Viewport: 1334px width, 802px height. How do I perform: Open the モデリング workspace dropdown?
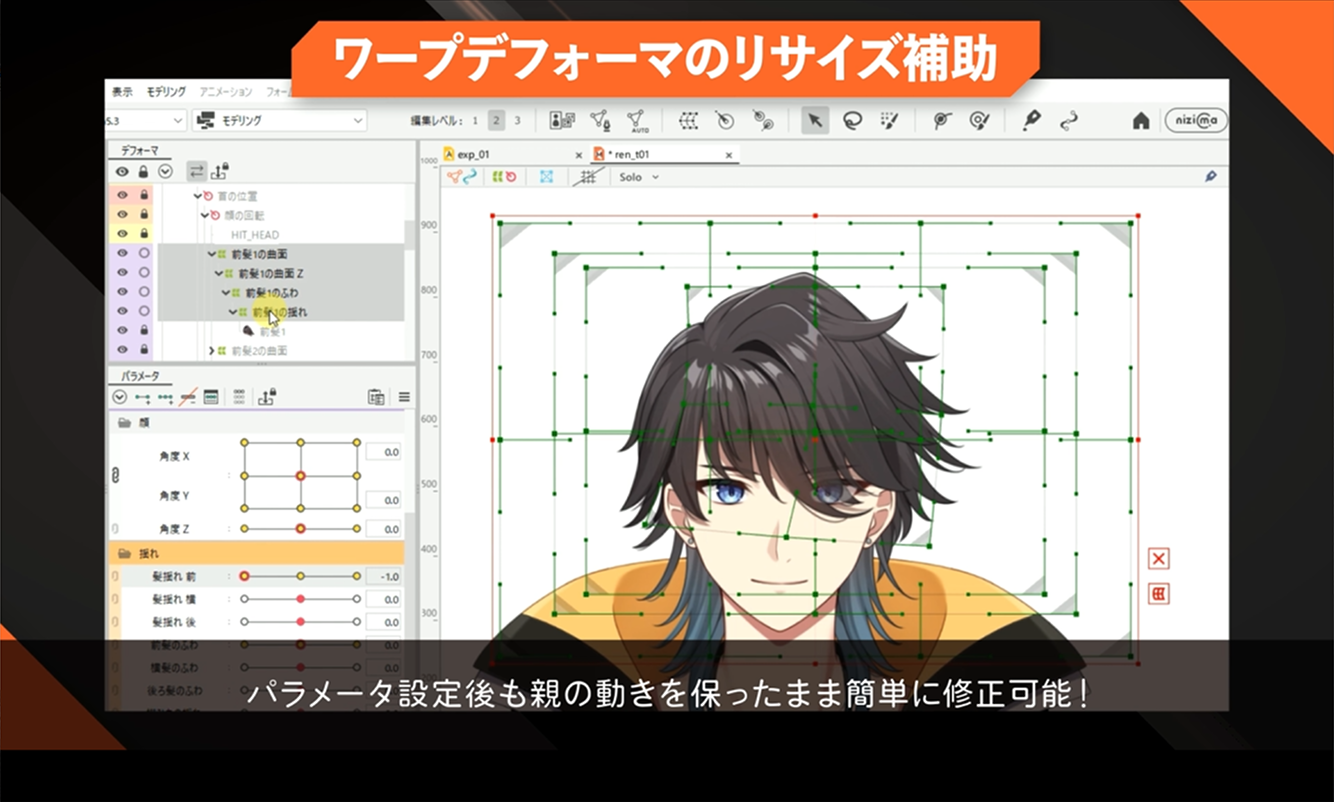tap(279, 121)
